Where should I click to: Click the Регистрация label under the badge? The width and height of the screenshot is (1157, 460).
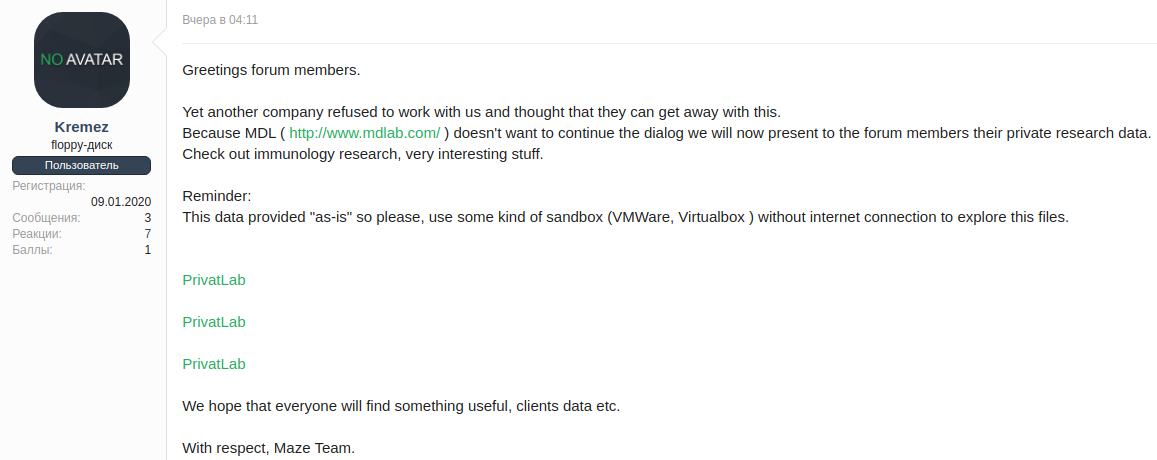click(x=49, y=186)
